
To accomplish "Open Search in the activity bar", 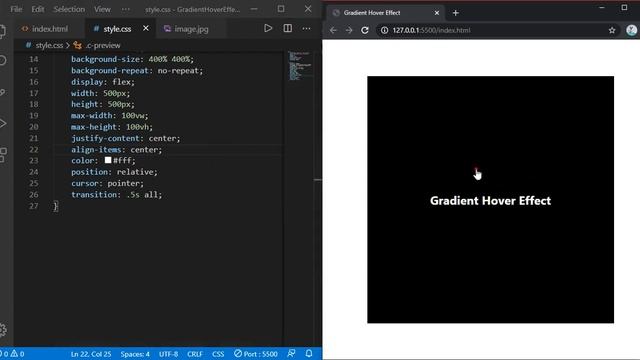I will [2, 60].
